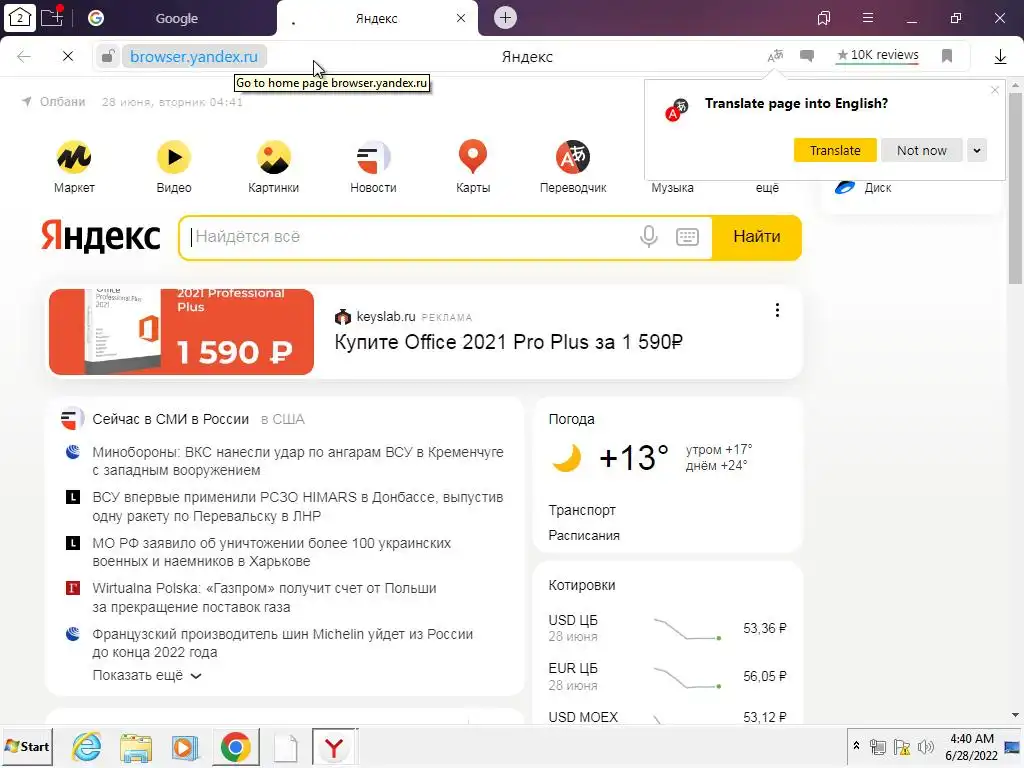Open the Минобороны ВКС news headline
The image size is (1024, 768).
click(298, 461)
